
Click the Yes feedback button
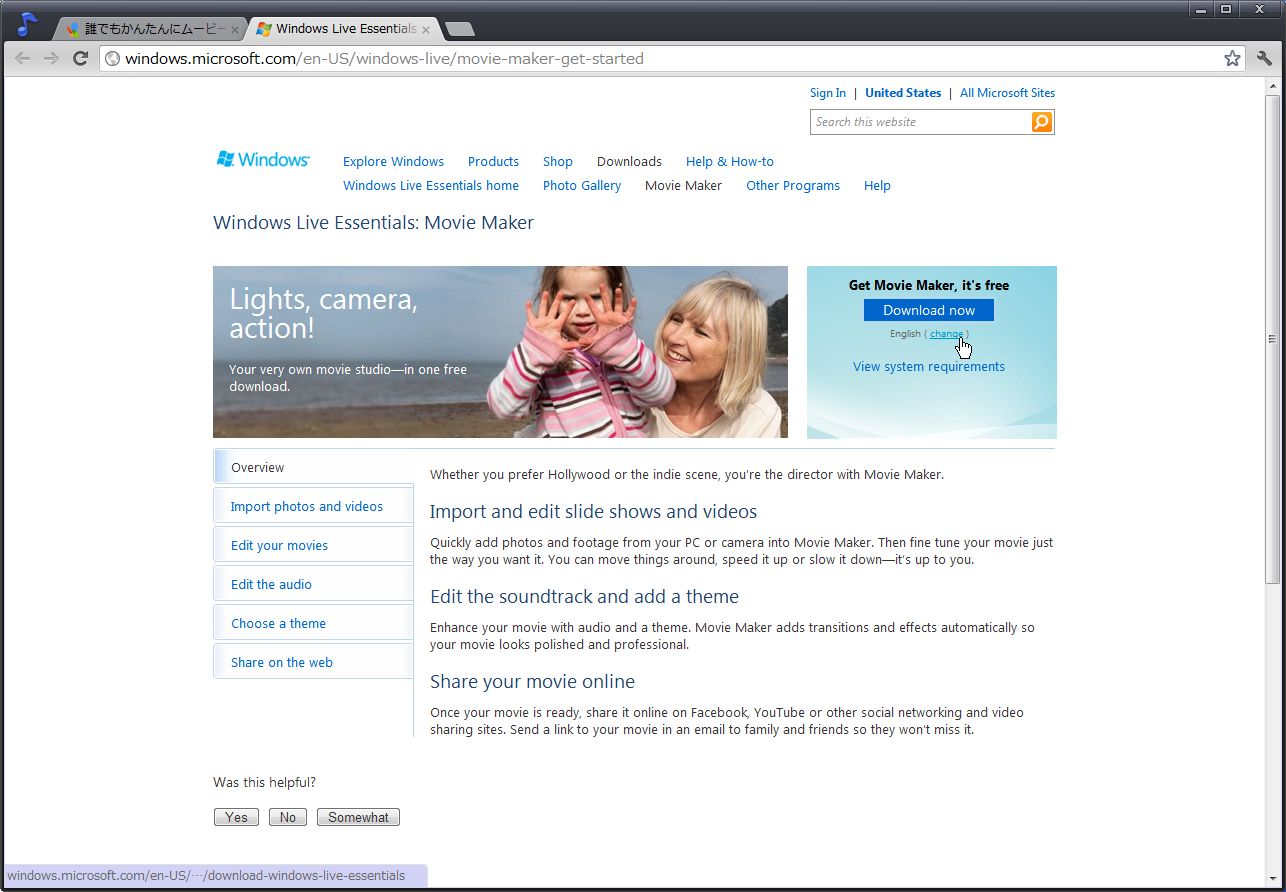tap(236, 817)
